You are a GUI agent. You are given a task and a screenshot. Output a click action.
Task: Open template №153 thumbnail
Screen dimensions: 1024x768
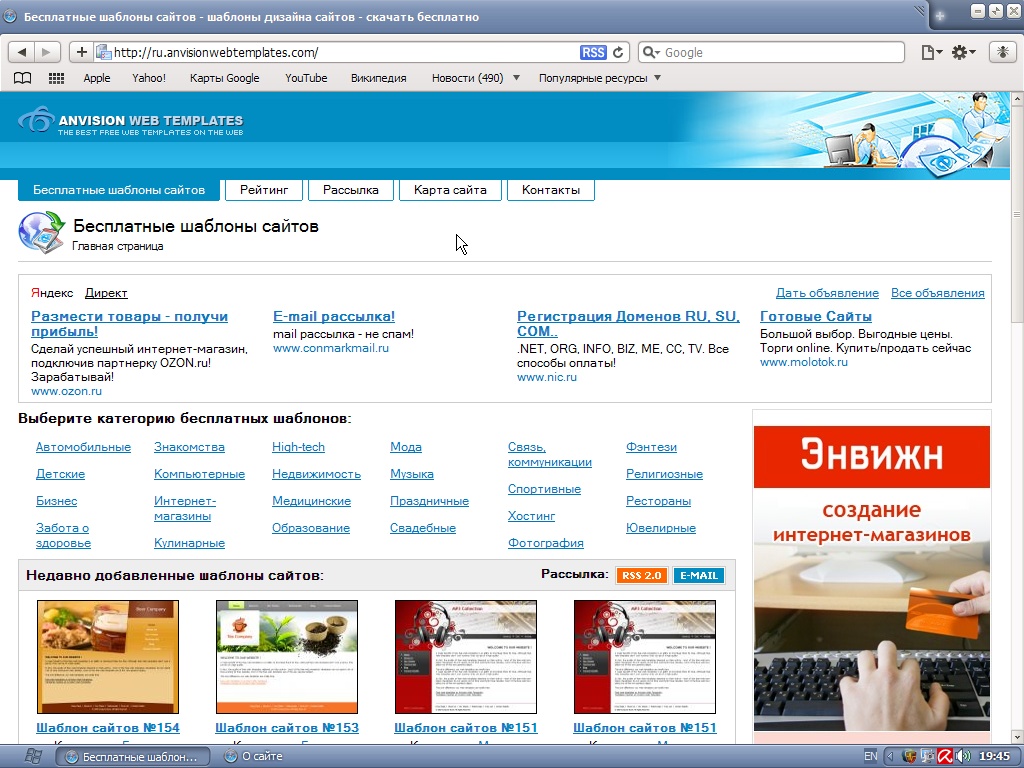[287, 657]
